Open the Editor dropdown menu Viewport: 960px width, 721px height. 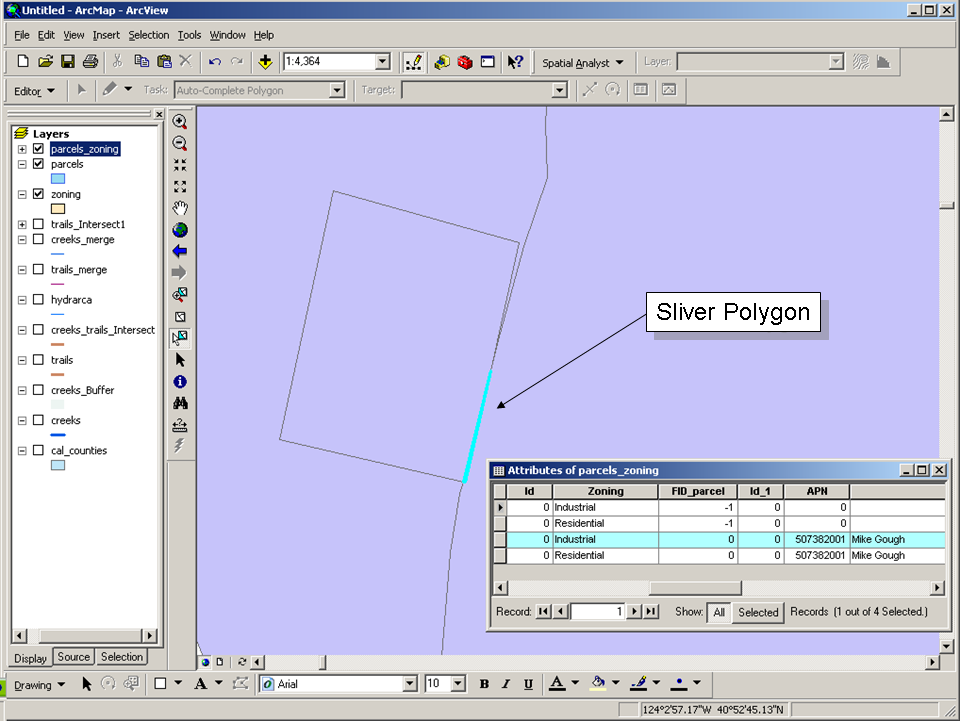pos(35,91)
